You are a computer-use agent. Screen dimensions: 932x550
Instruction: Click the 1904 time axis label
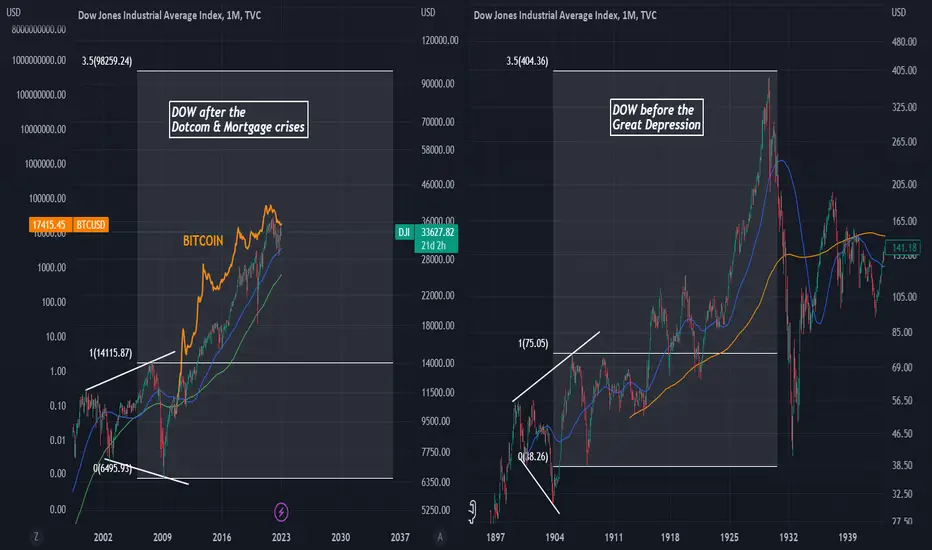[x=555, y=537]
